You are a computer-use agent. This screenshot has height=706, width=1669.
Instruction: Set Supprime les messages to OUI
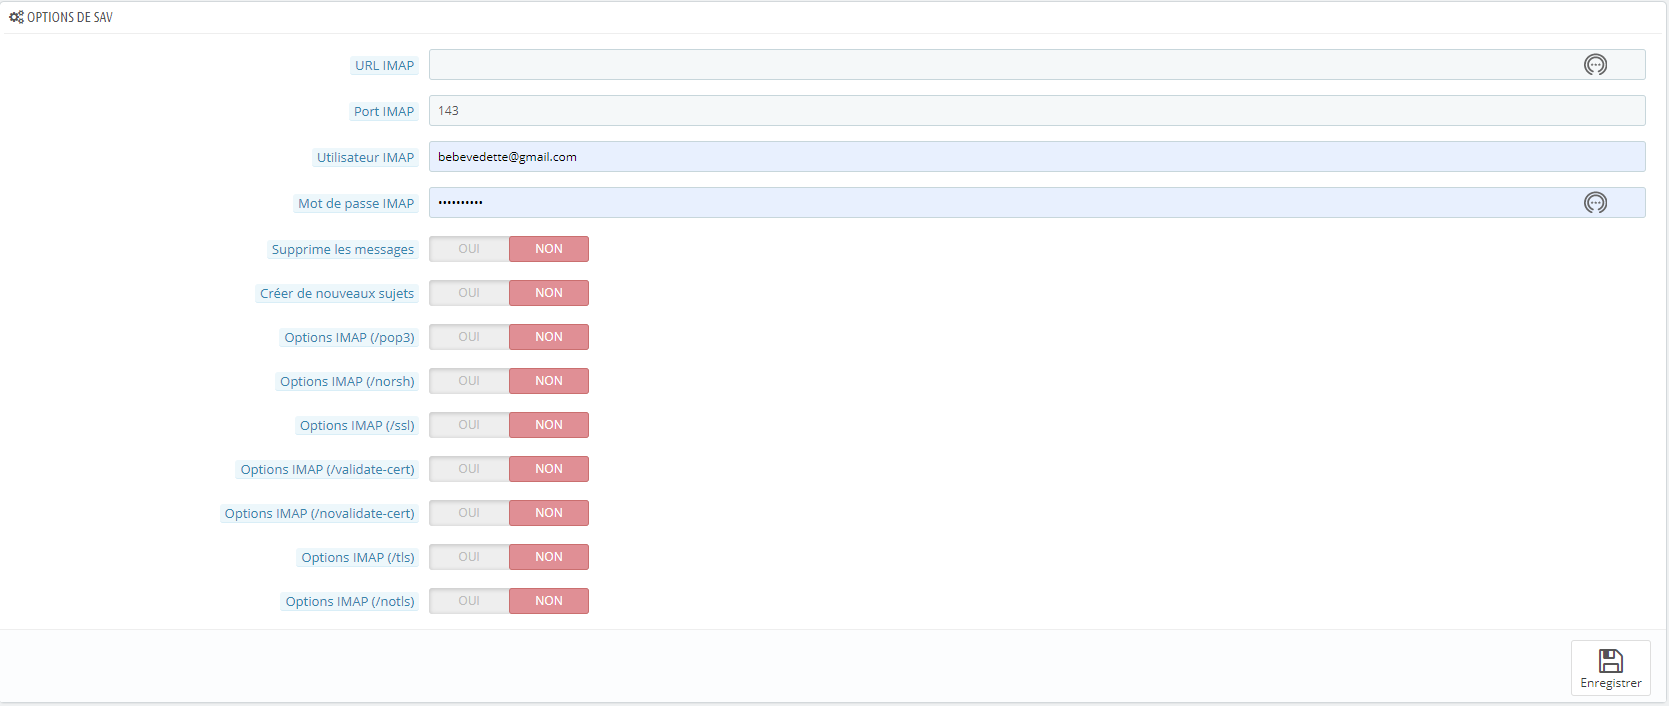coord(469,249)
